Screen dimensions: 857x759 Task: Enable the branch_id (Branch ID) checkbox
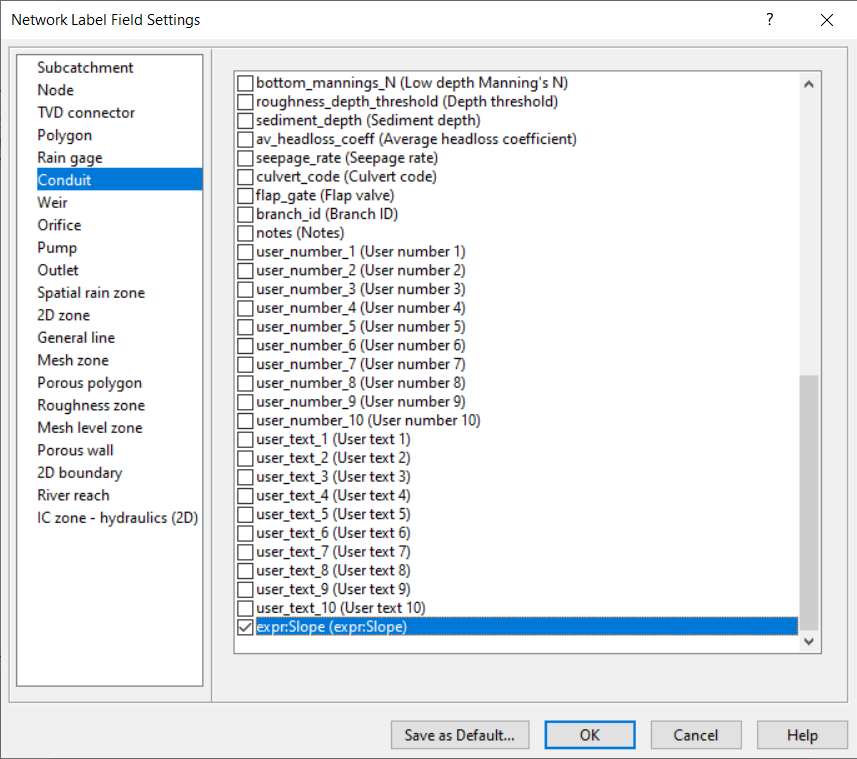click(244, 213)
